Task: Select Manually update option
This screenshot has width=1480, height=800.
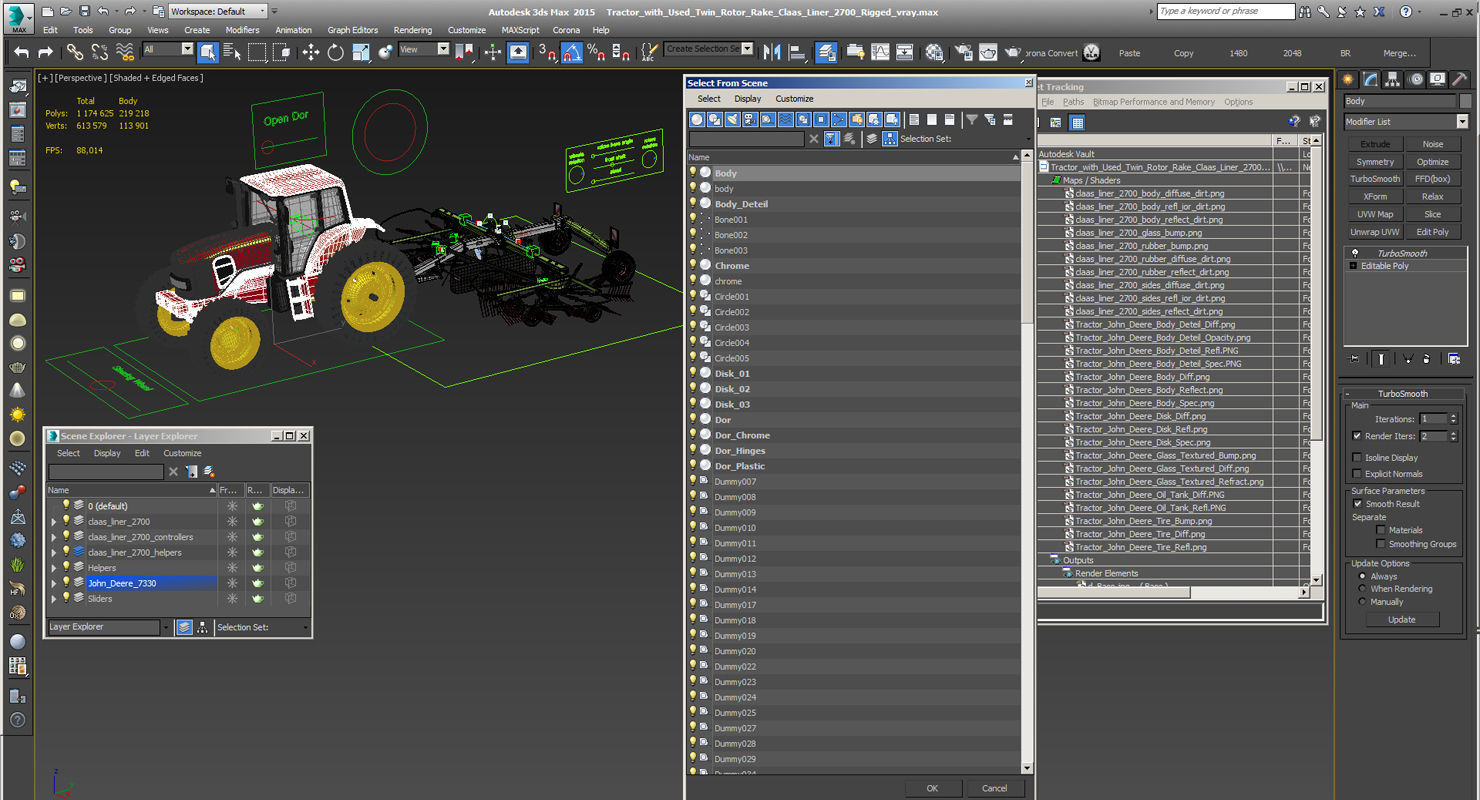Action: click(1362, 602)
